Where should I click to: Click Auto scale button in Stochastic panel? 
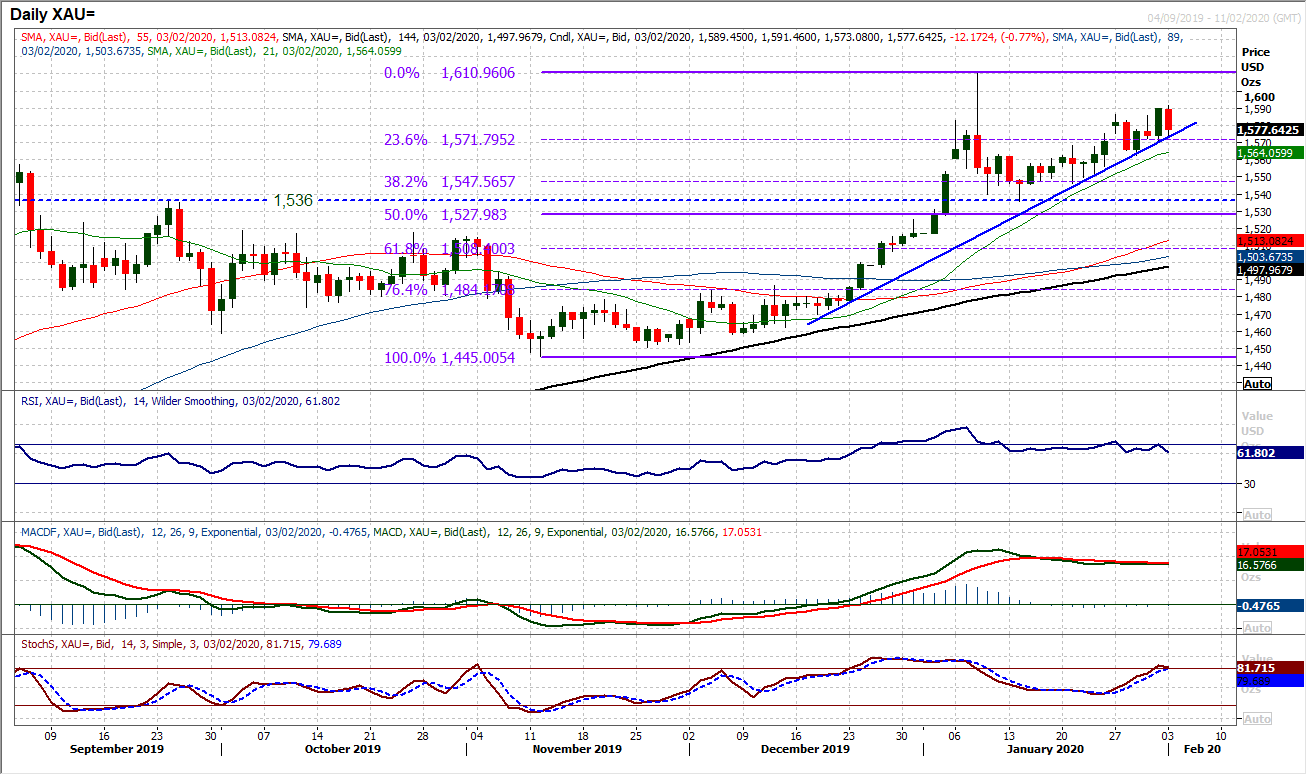(1256, 719)
